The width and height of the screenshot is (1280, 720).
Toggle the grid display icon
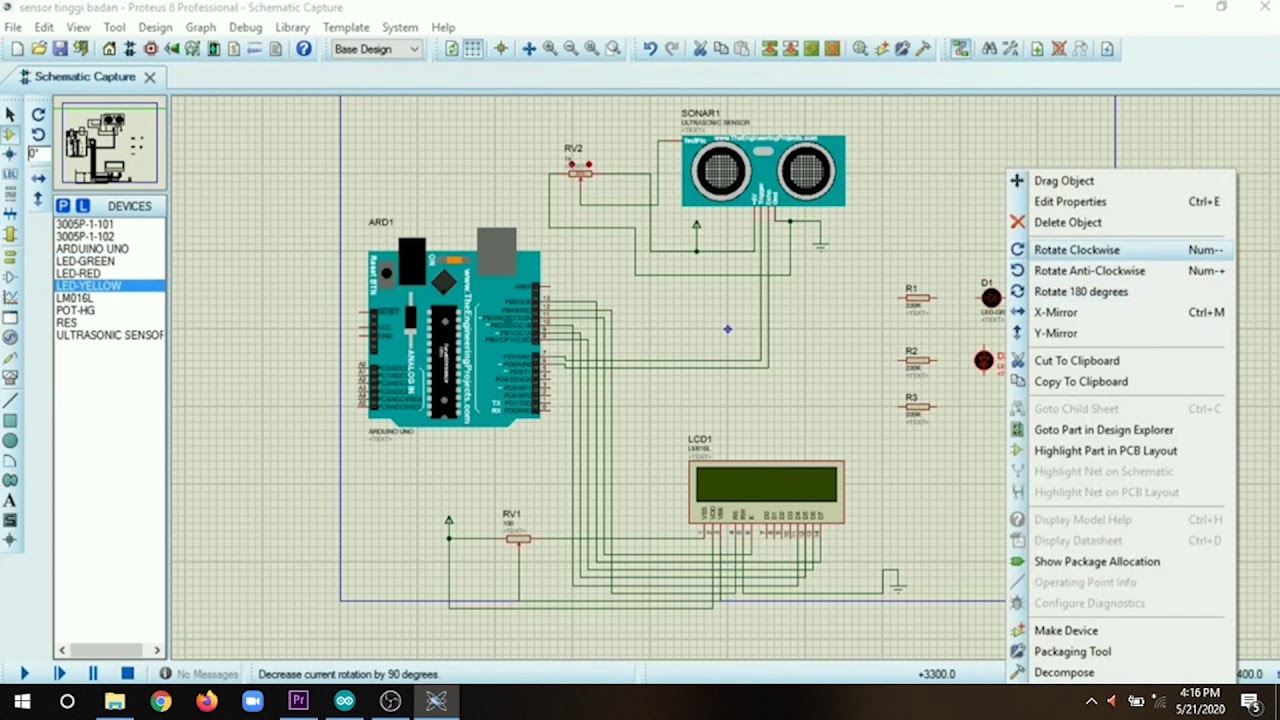click(473, 49)
